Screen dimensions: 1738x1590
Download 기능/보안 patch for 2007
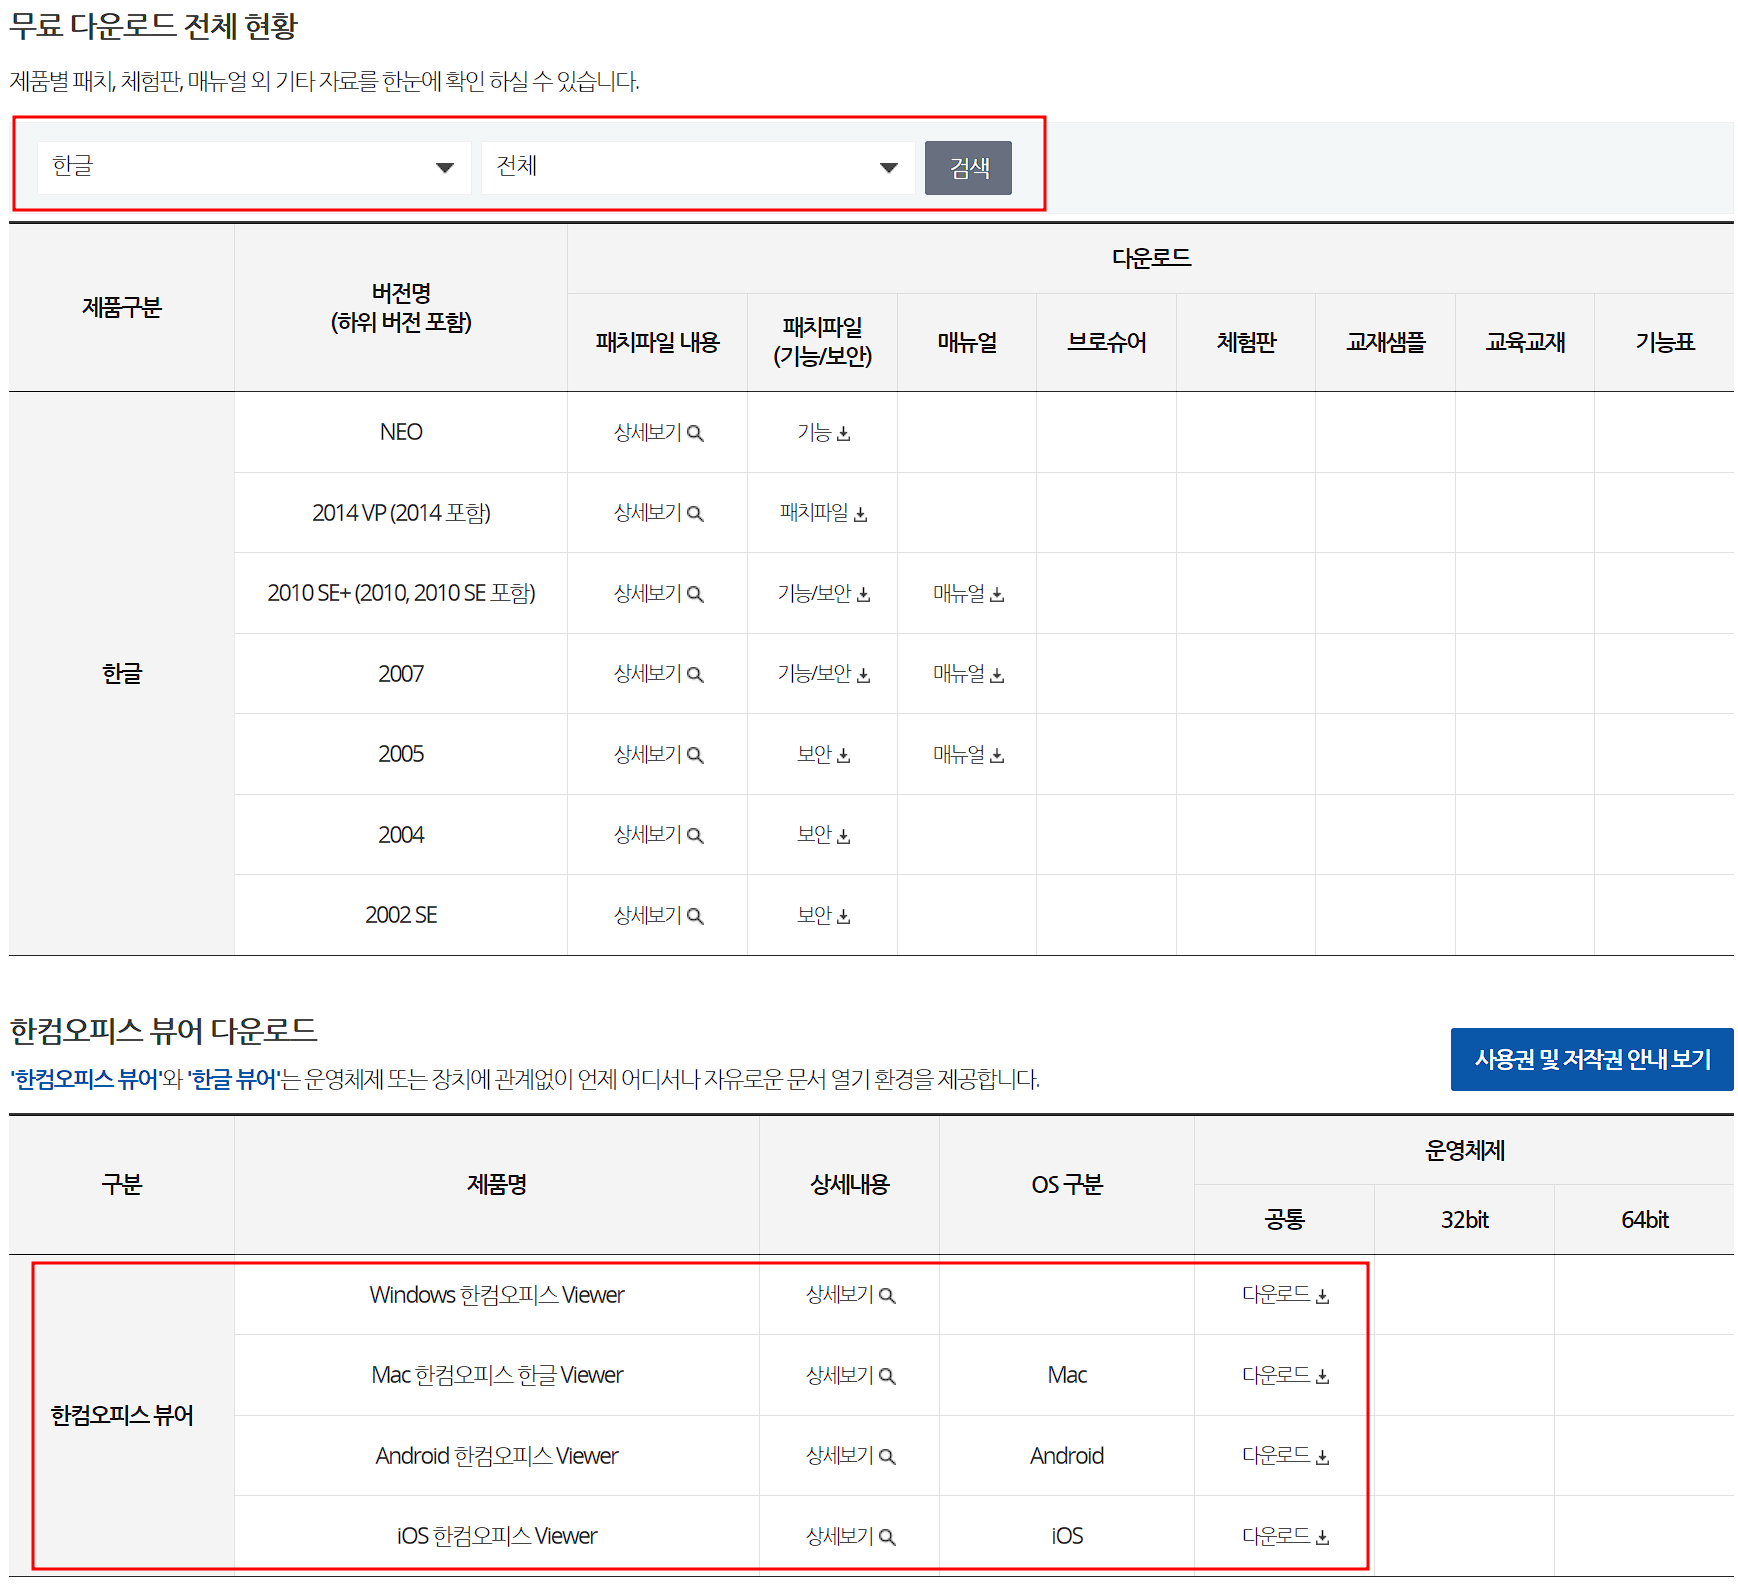tap(823, 674)
